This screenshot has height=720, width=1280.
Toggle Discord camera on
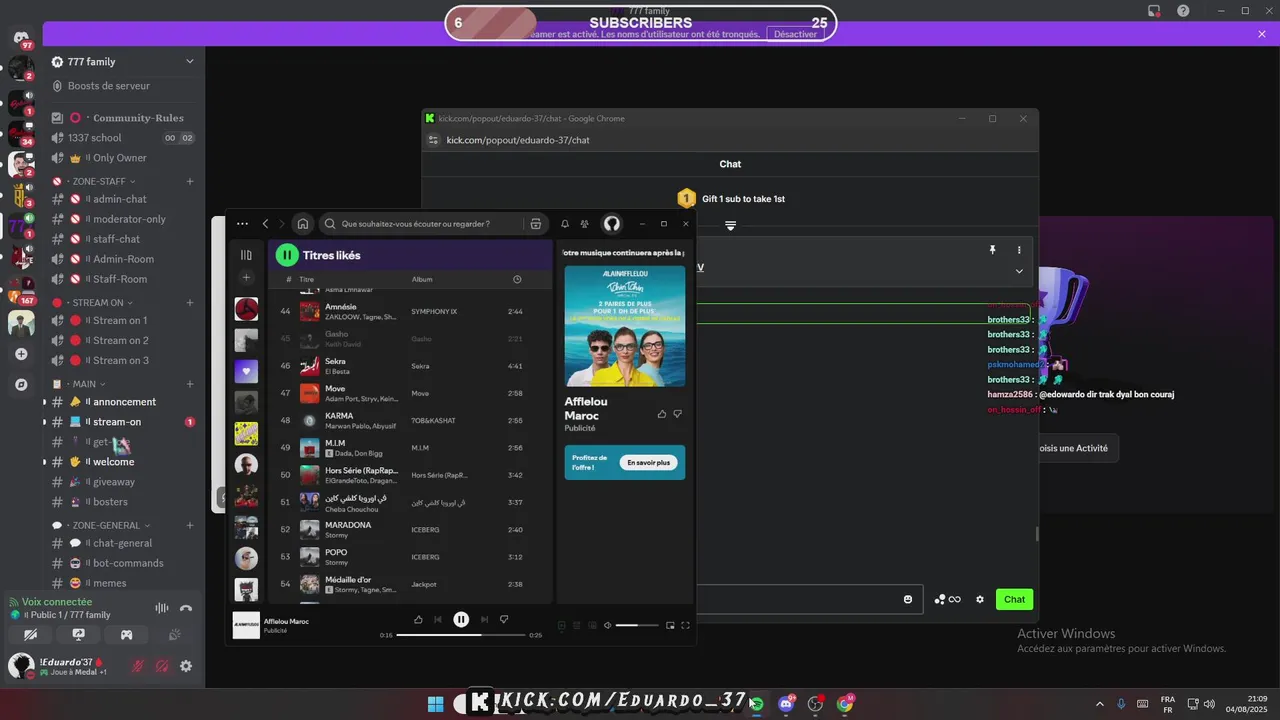[31, 634]
